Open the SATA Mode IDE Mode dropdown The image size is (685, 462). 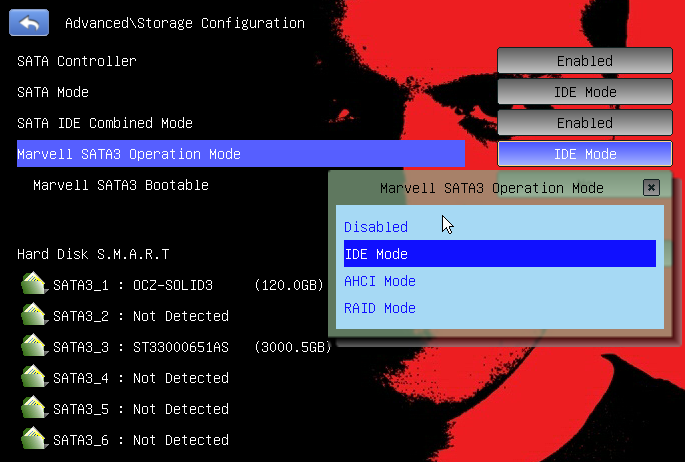tap(585, 92)
